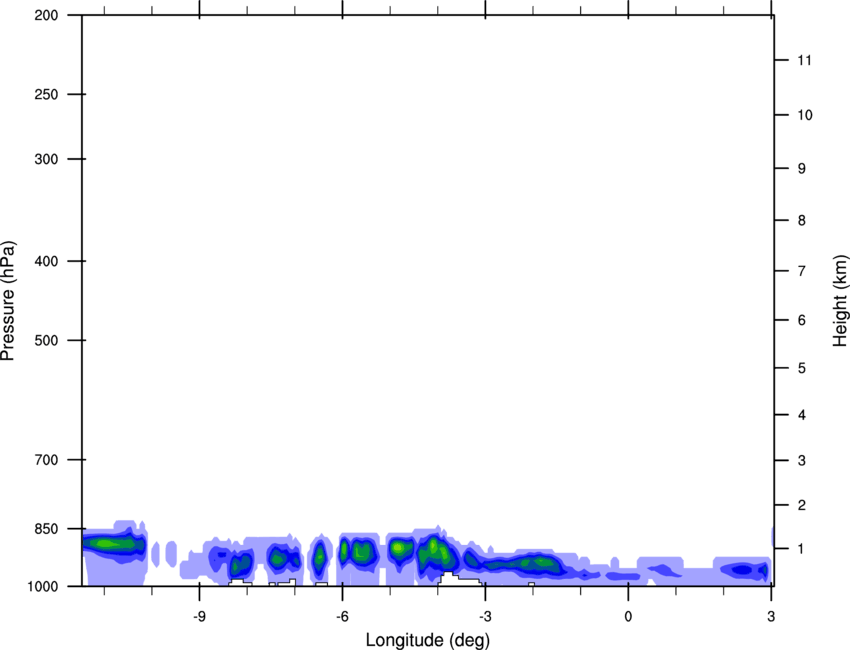
Task: Click the 7 km height label
Action: coord(802,271)
